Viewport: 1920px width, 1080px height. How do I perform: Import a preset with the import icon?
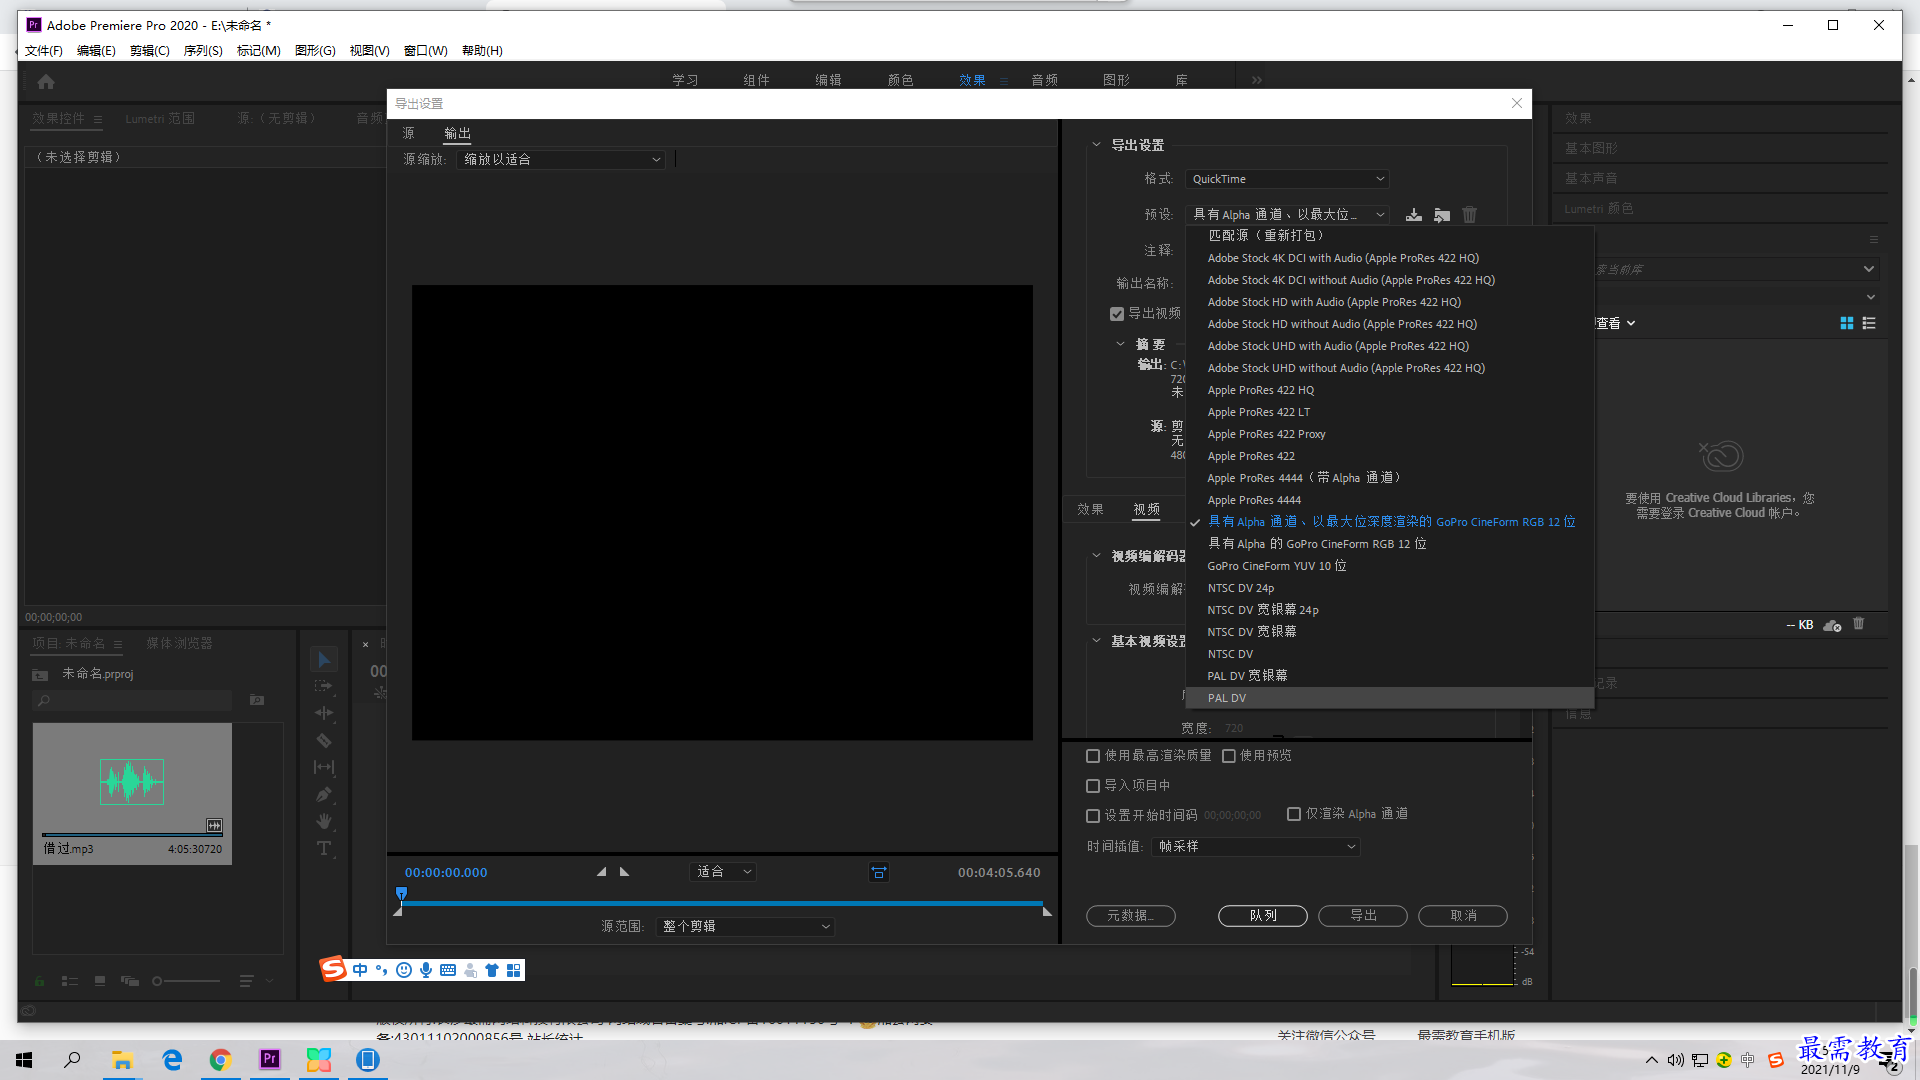[1442, 215]
